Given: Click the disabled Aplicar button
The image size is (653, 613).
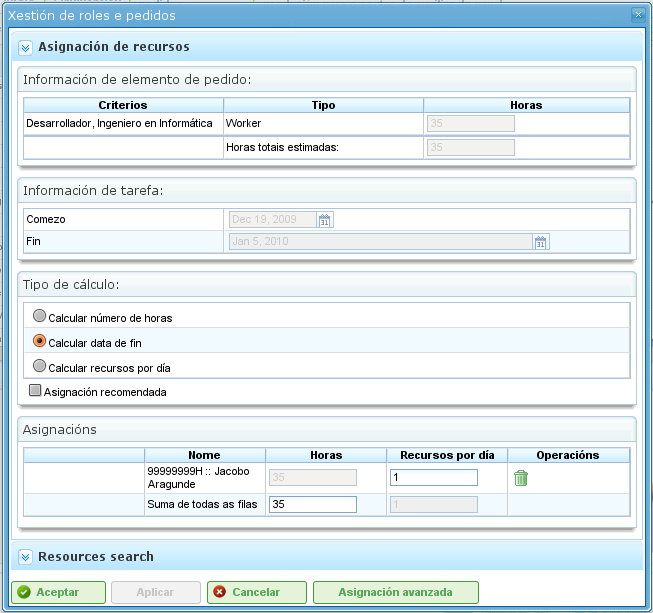Looking at the screenshot, I should point(155,592).
